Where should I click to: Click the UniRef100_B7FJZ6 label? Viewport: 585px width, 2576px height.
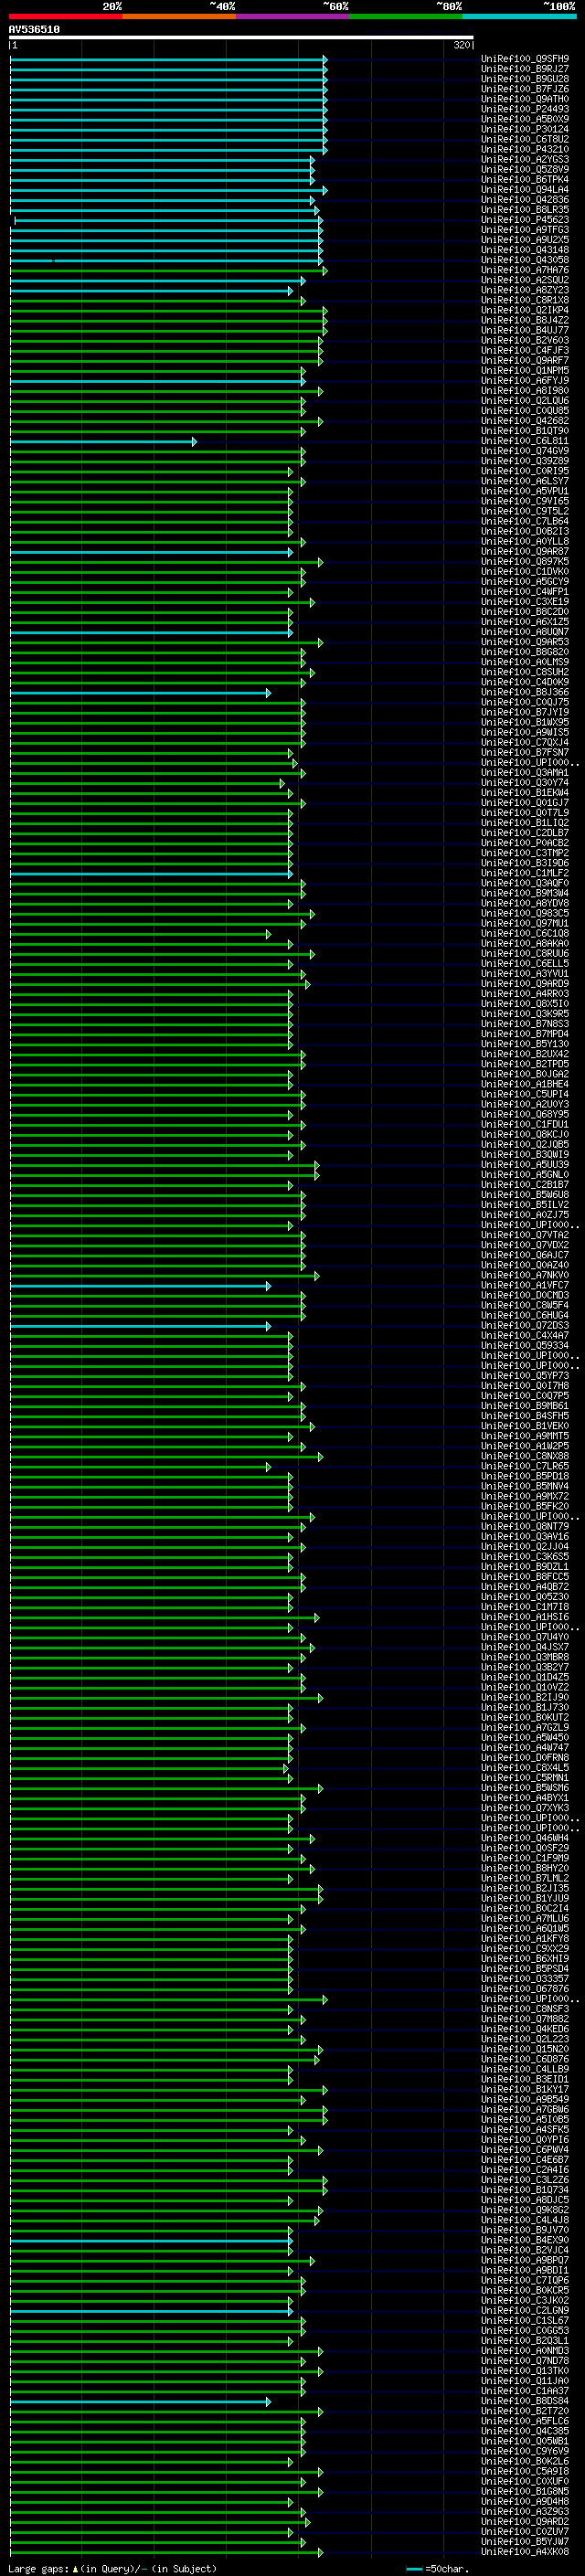(525, 89)
